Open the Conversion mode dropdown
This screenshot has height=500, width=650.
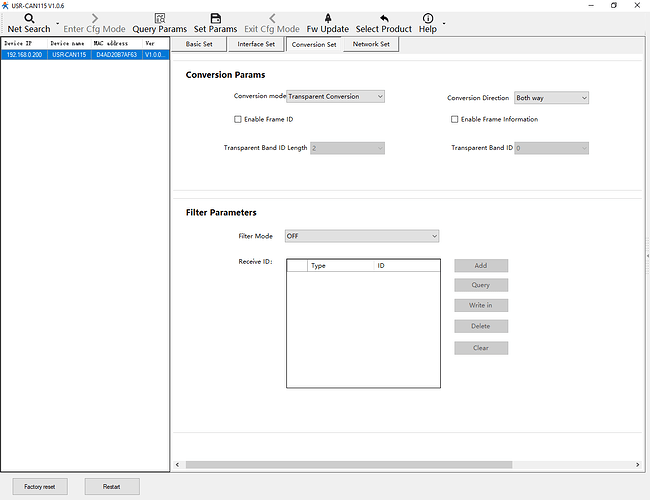tap(336, 97)
